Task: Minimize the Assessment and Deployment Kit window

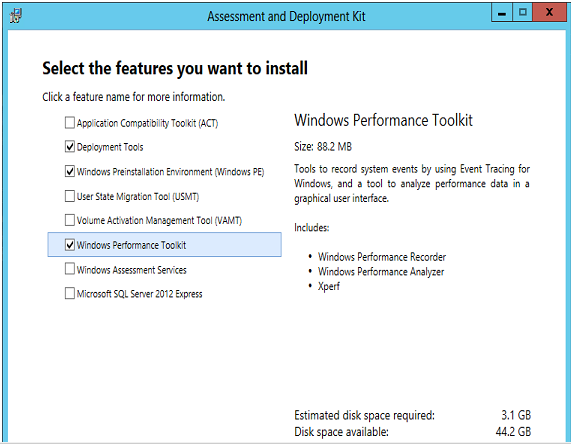Action: [502, 13]
